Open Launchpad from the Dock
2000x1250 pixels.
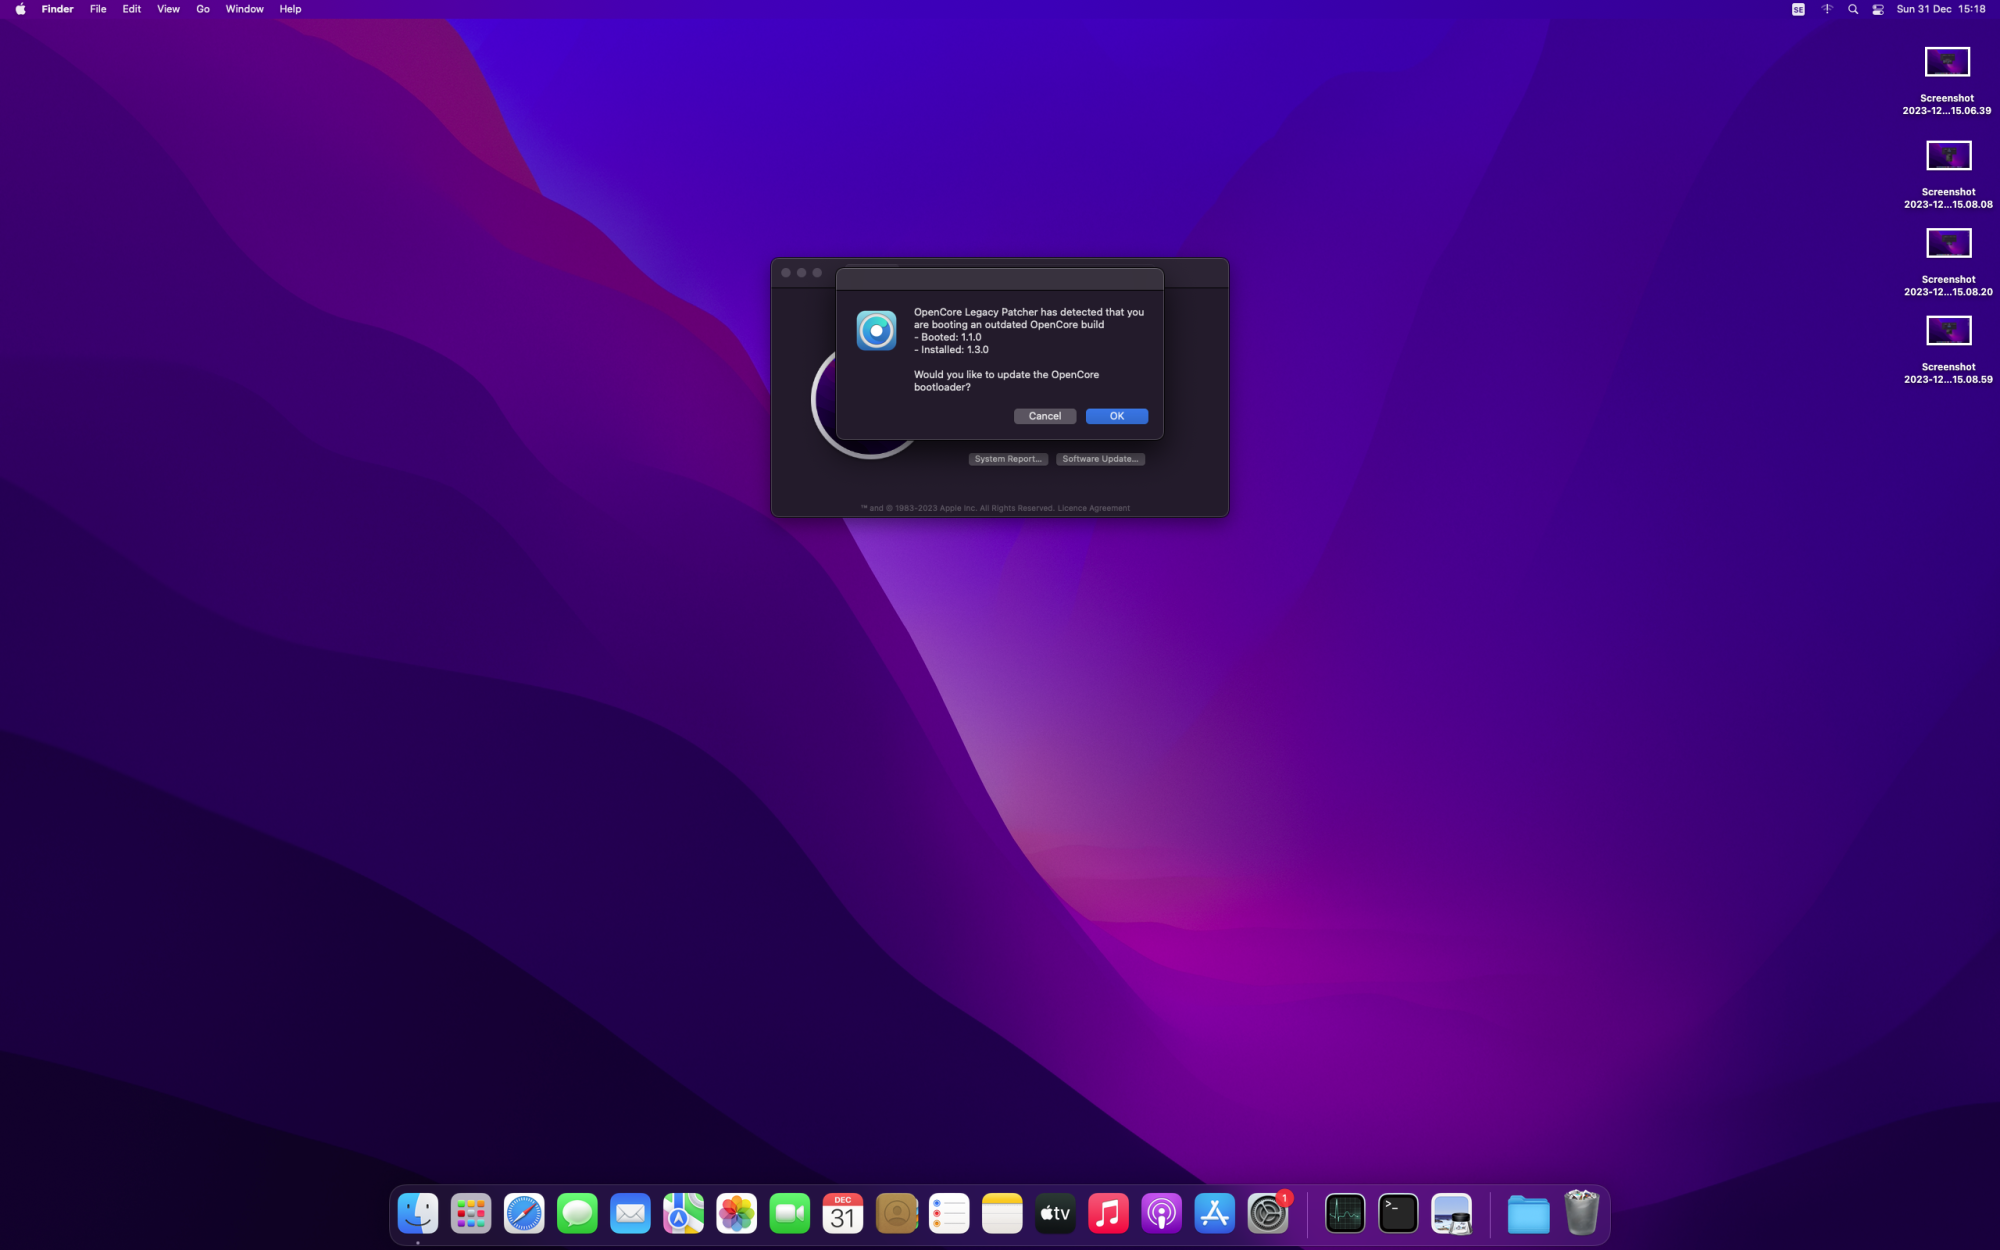click(x=471, y=1213)
